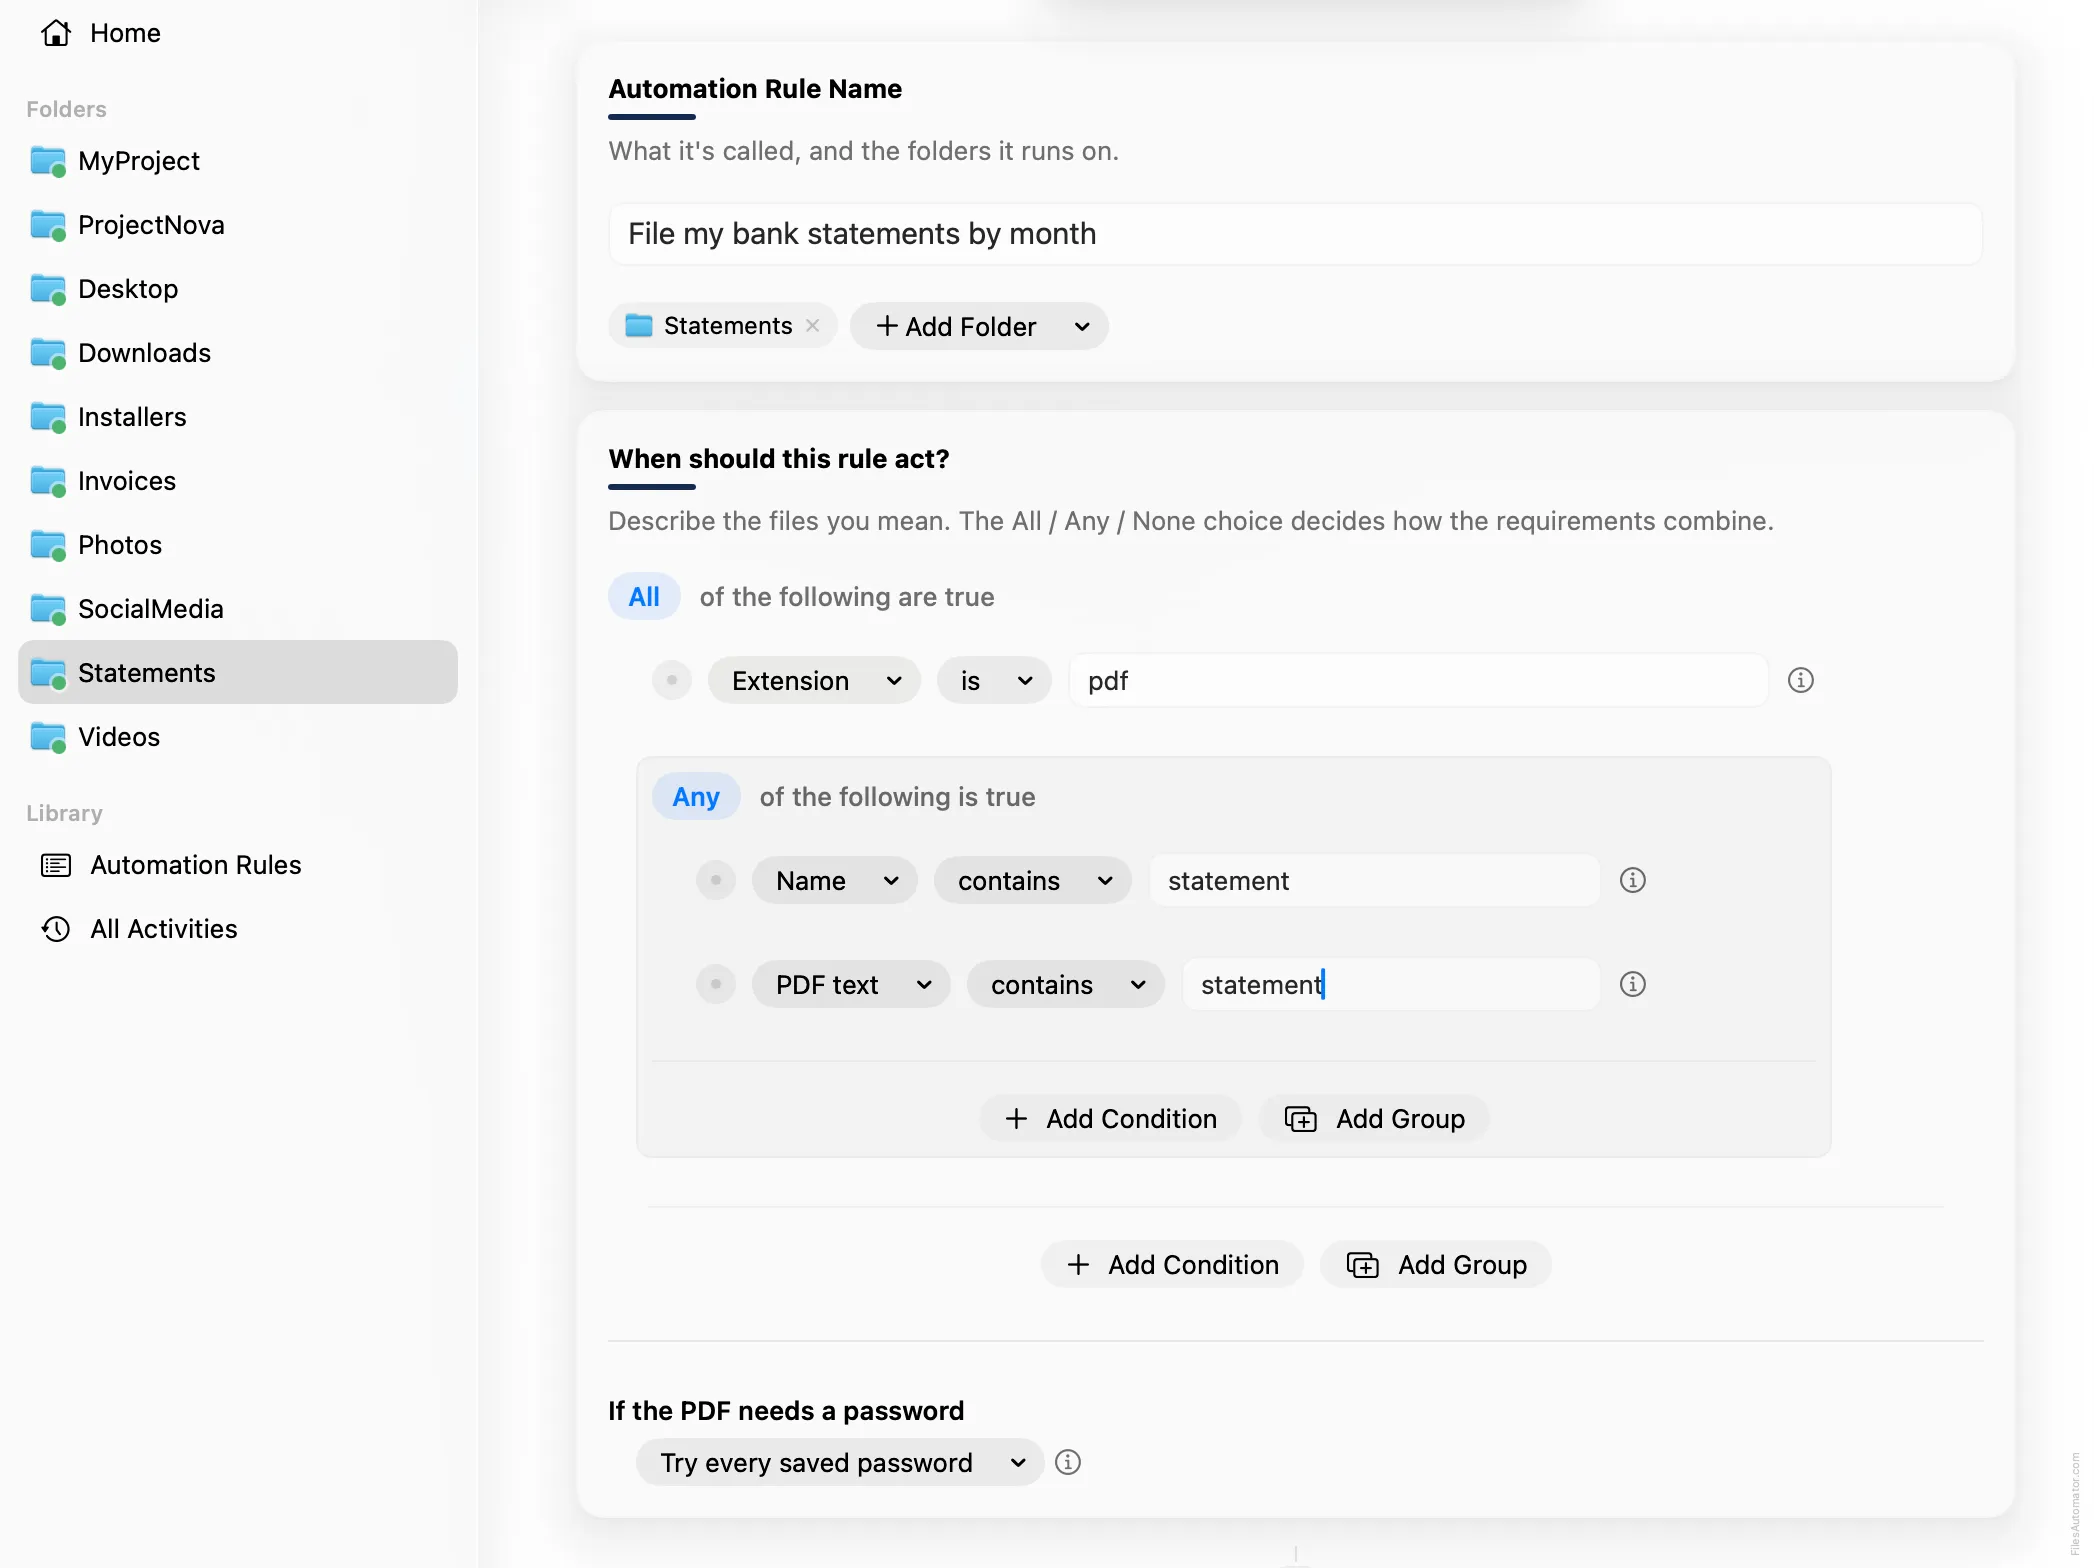The width and height of the screenshot is (2094, 1568).
Task: Show info for Name condition
Action: [x=1633, y=880]
